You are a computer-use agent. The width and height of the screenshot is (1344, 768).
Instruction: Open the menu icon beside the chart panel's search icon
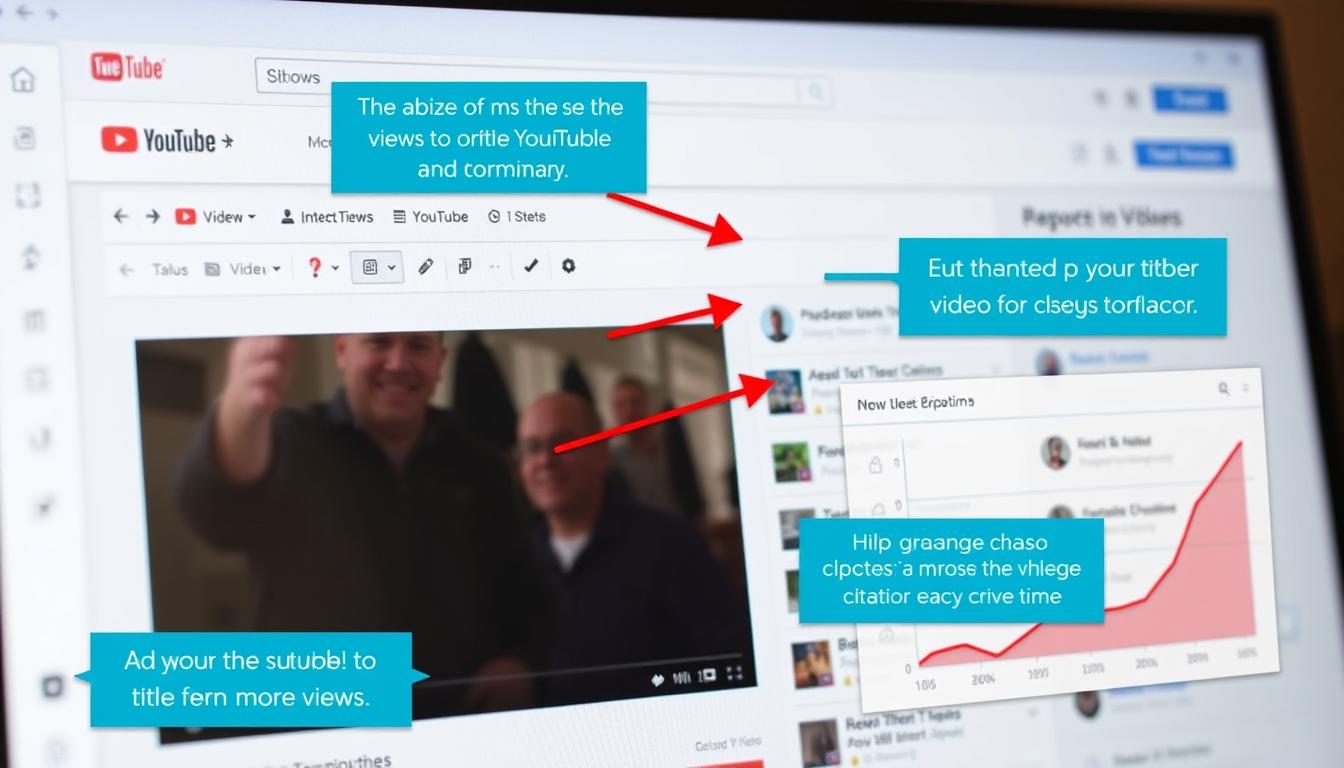(1246, 388)
